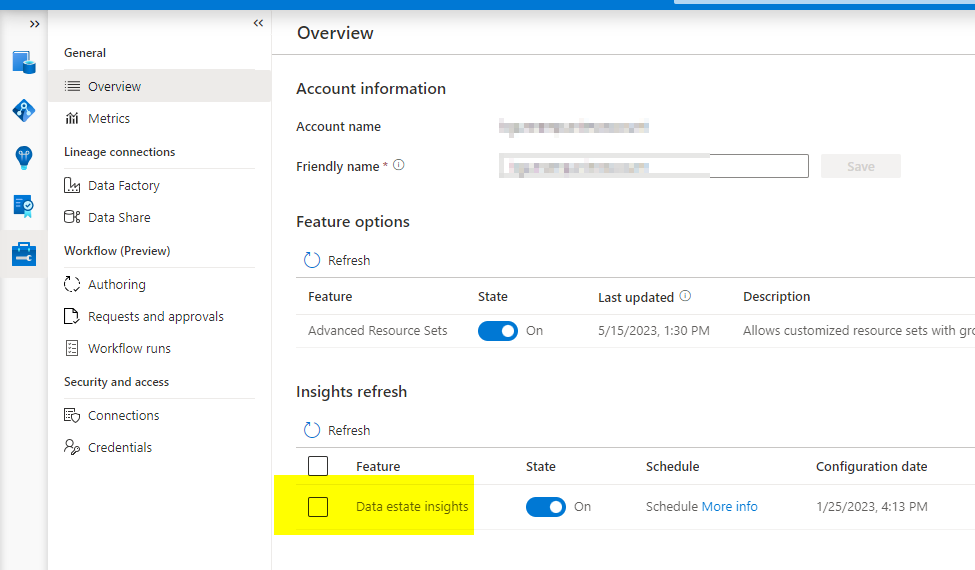This screenshot has height=570, width=975.
Task: Check the select-all Feature header checkbox
Action: click(318, 466)
